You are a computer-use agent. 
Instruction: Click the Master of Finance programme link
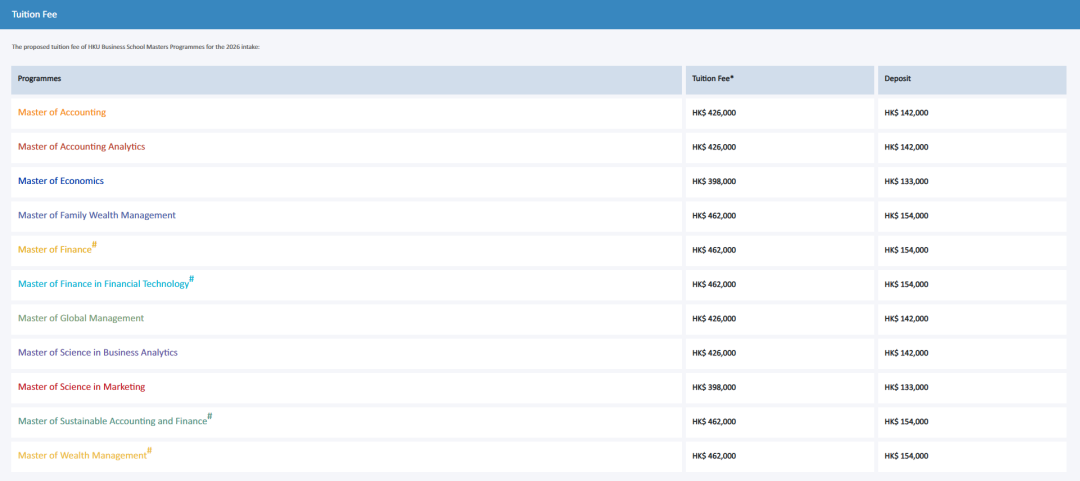point(55,250)
